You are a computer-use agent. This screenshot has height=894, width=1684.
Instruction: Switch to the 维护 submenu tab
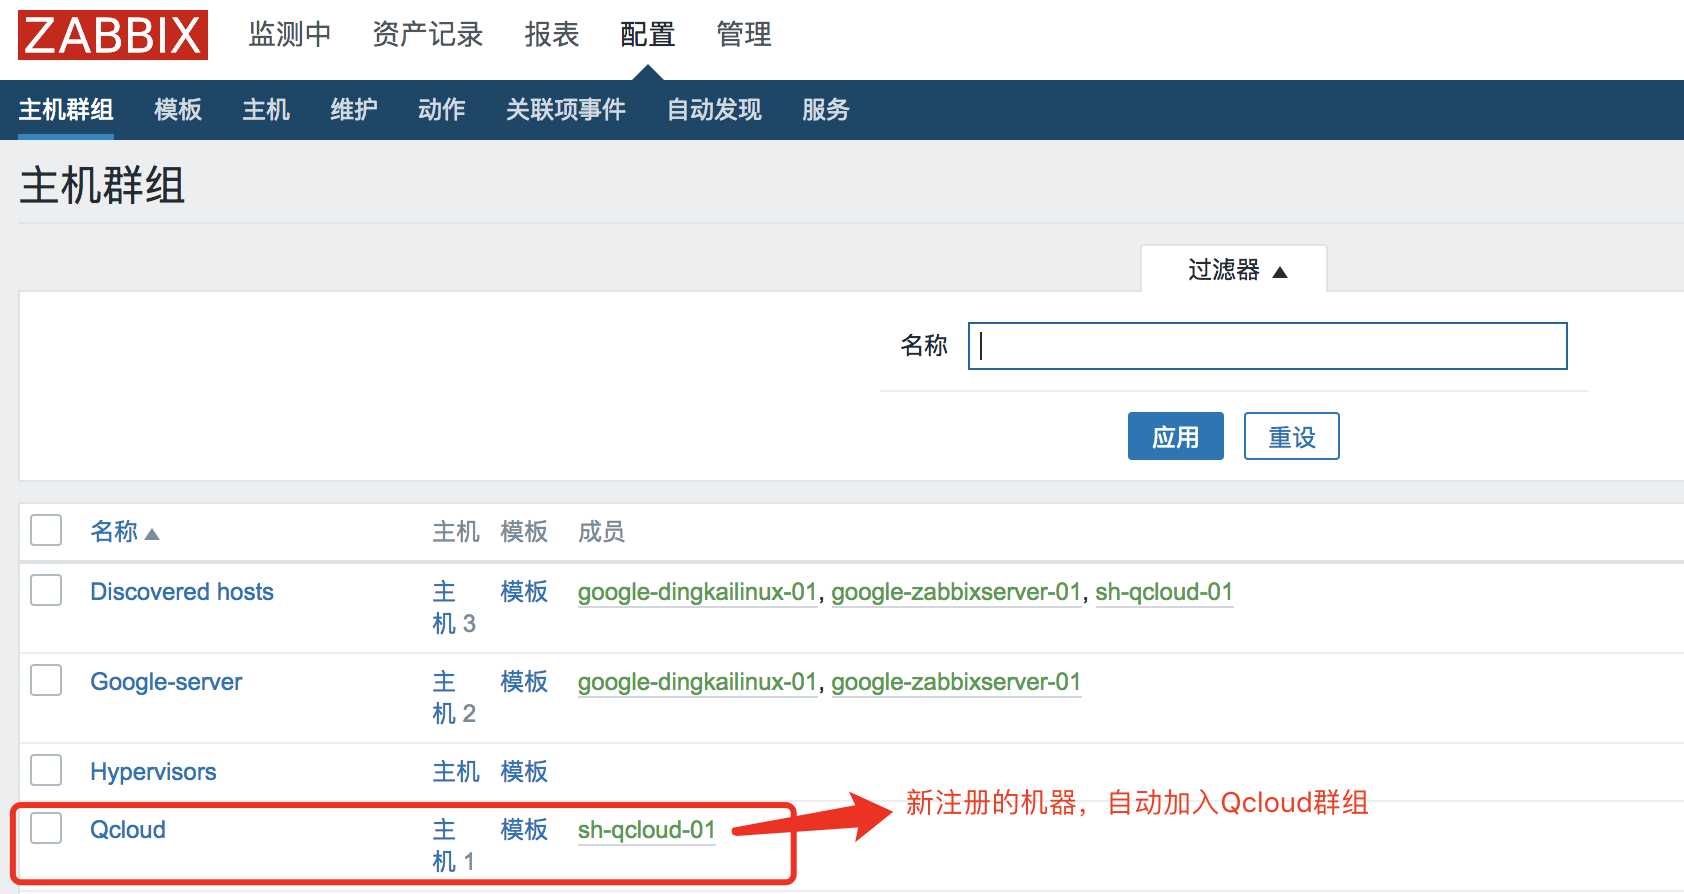pos(354,109)
